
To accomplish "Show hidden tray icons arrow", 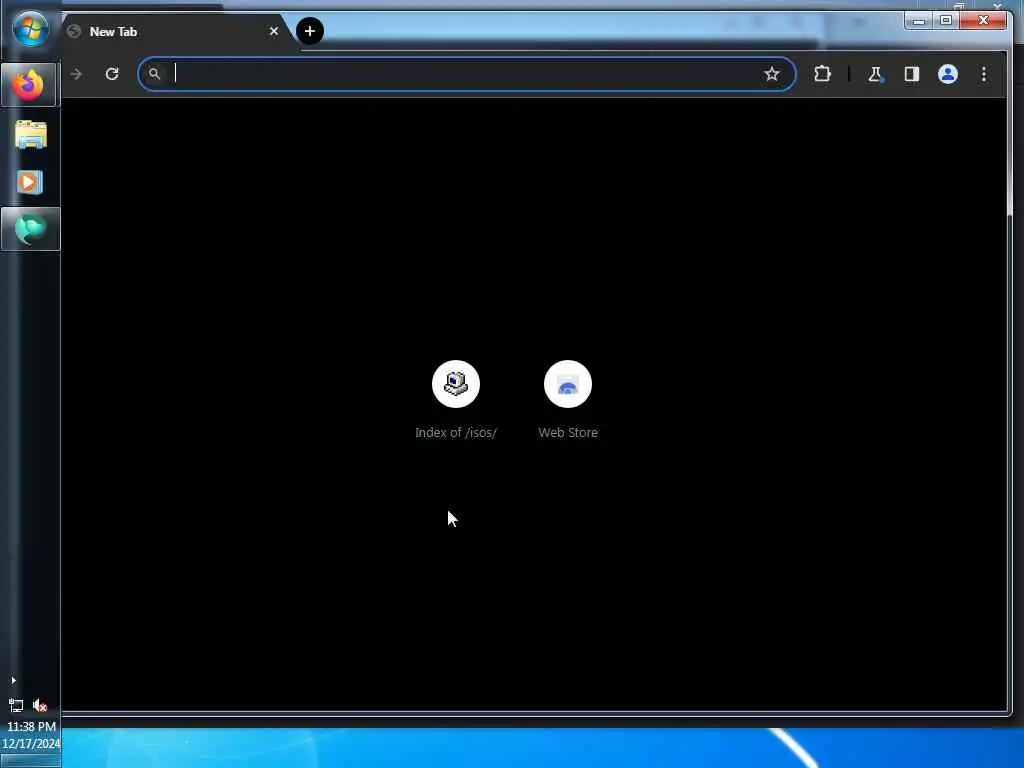I will pyautogui.click(x=13, y=680).
